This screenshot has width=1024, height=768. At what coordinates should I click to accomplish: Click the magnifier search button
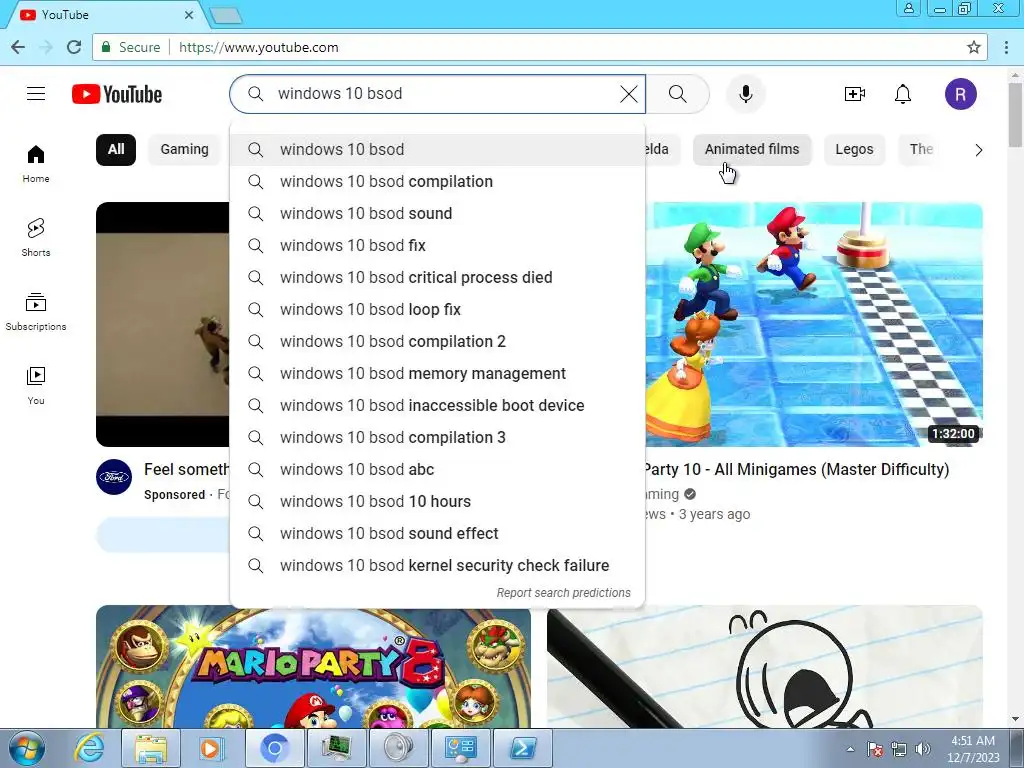(678, 94)
